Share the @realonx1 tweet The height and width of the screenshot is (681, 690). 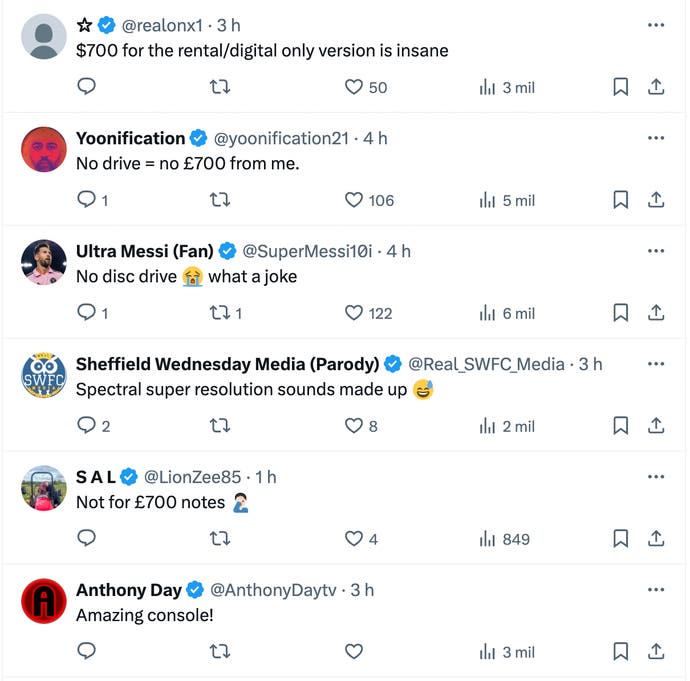pos(656,87)
